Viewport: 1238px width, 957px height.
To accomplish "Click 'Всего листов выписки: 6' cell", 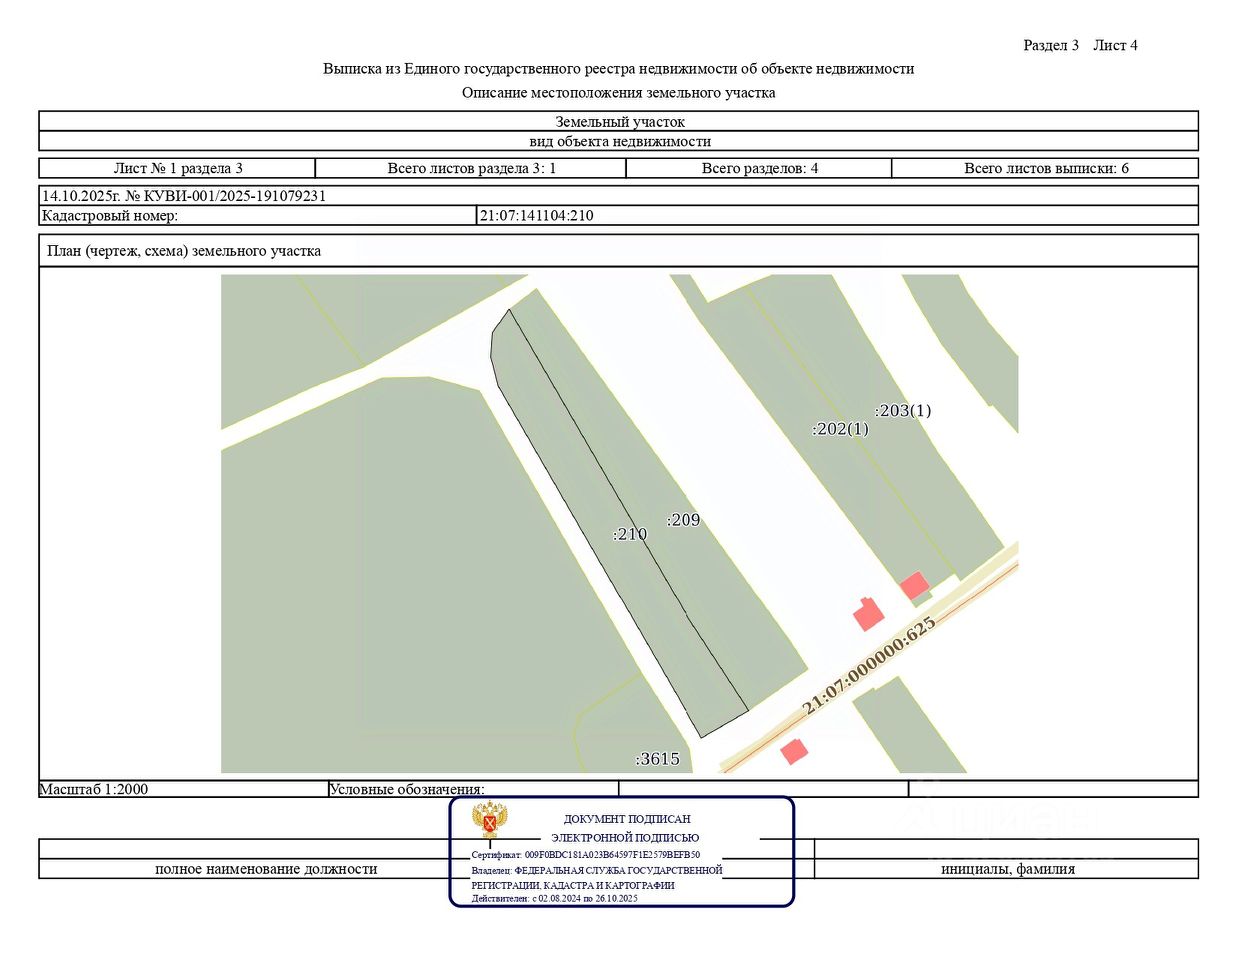I will pyautogui.click(x=1046, y=168).
